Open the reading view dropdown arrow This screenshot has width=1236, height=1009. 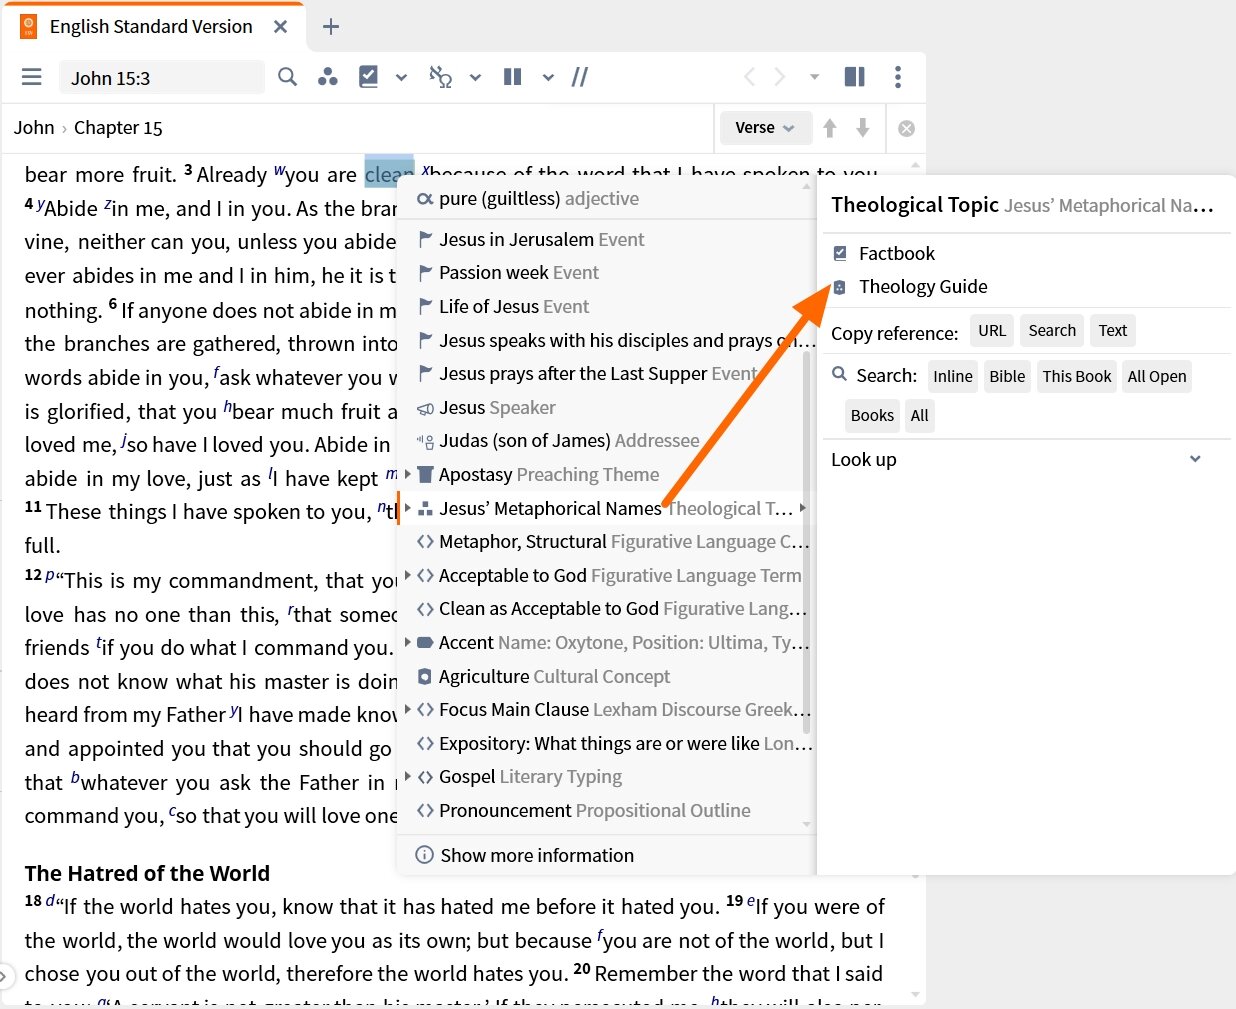pos(548,77)
